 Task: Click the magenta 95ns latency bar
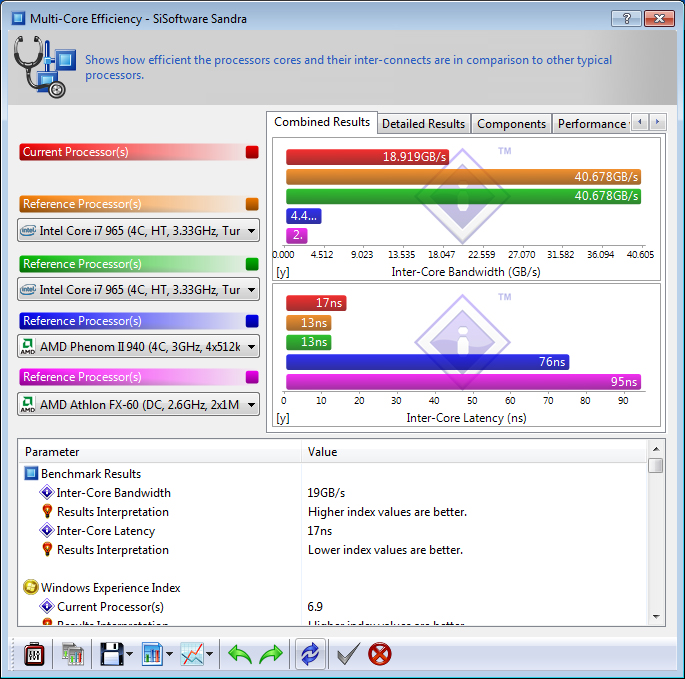point(464,381)
